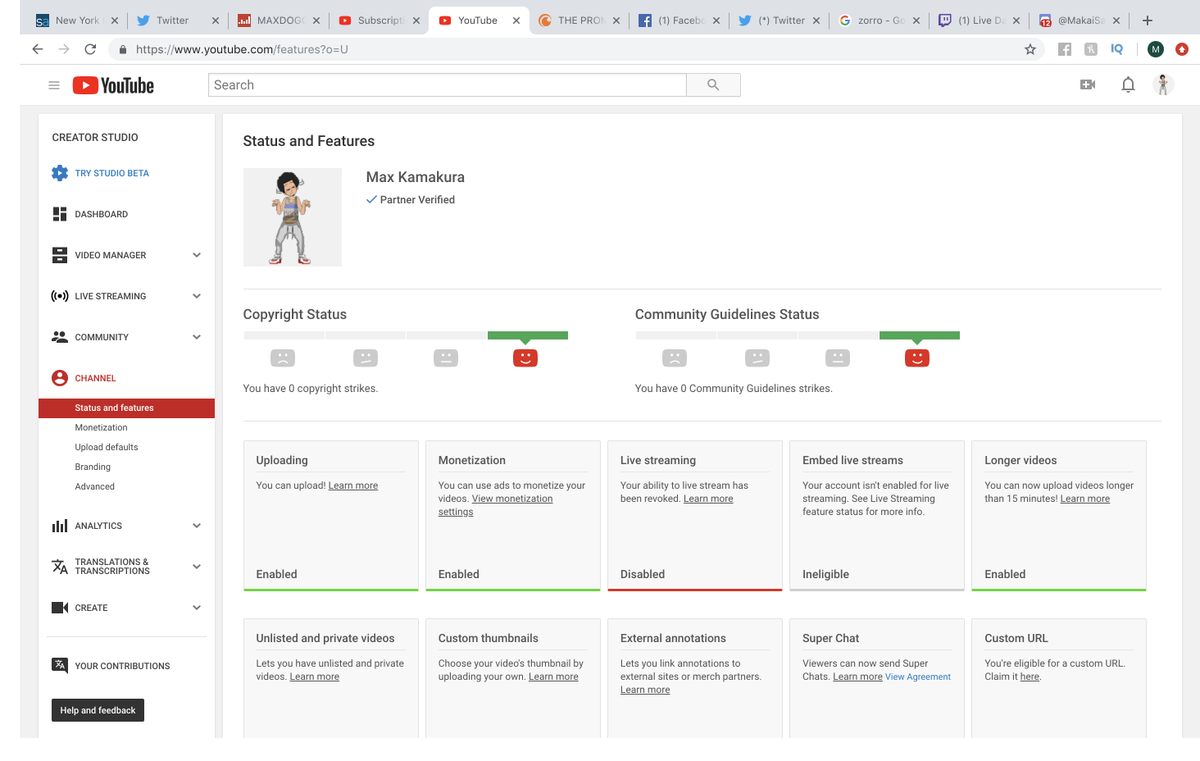Click the here link to claim custom URL

(1030, 677)
